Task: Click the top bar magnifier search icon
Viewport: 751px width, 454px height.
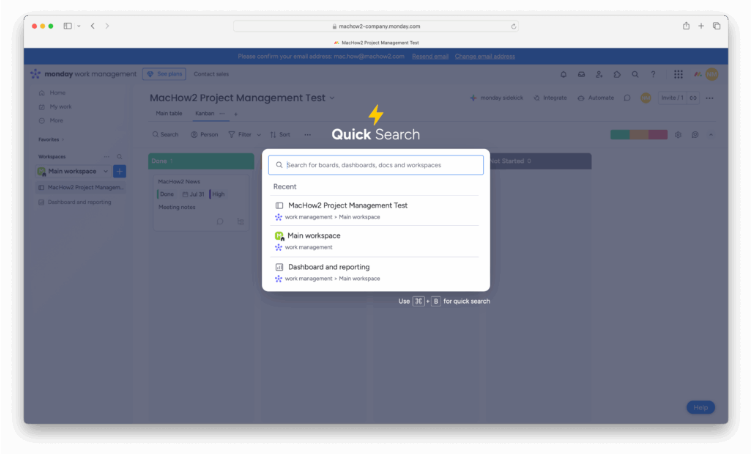Action: click(x=635, y=74)
